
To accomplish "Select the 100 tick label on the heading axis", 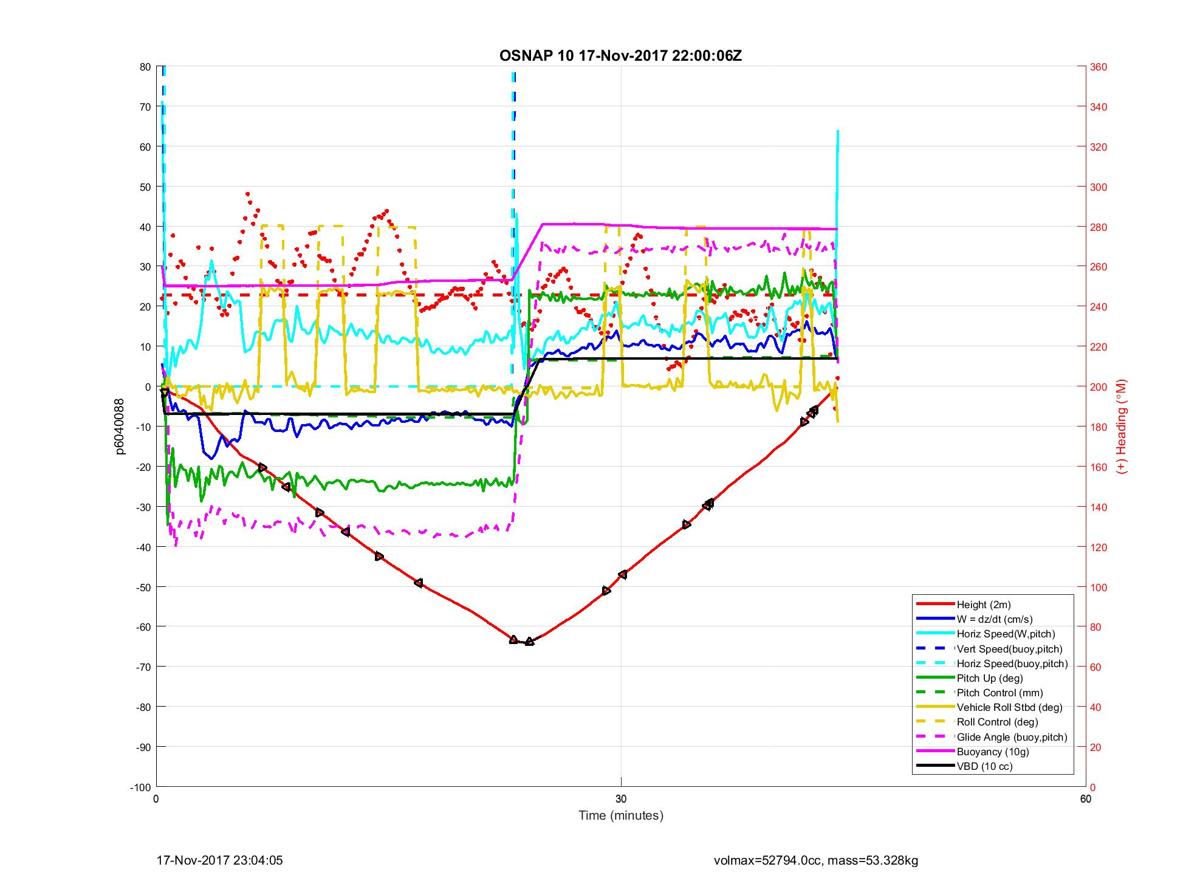I will [1100, 587].
